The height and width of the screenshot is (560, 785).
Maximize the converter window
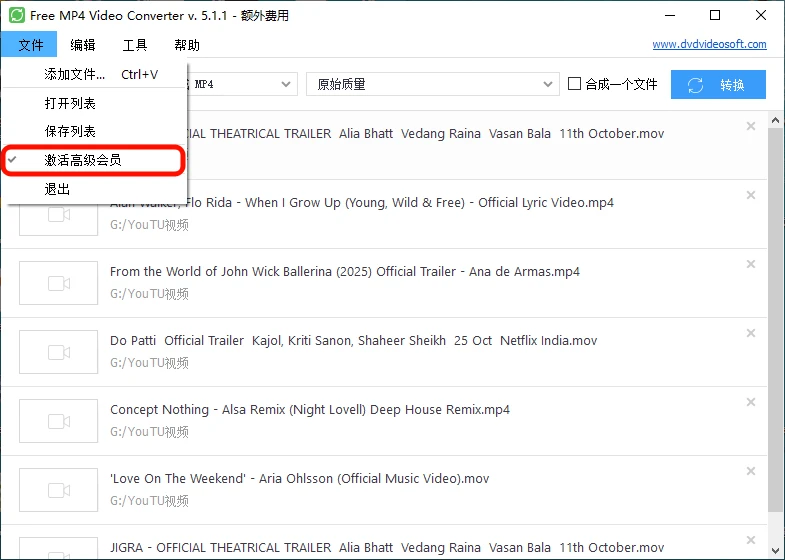tap(715, 15)
